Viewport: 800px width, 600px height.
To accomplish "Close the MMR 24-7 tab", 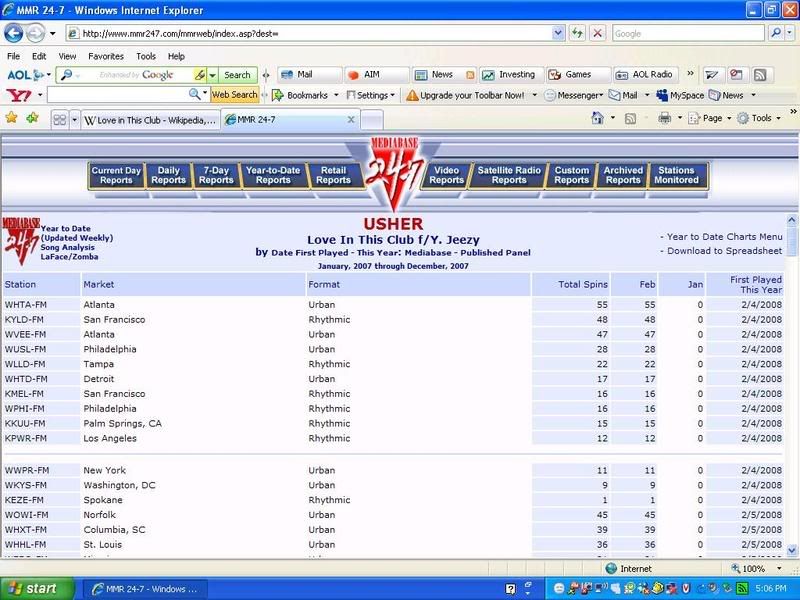I will click(x=351, y=119).
